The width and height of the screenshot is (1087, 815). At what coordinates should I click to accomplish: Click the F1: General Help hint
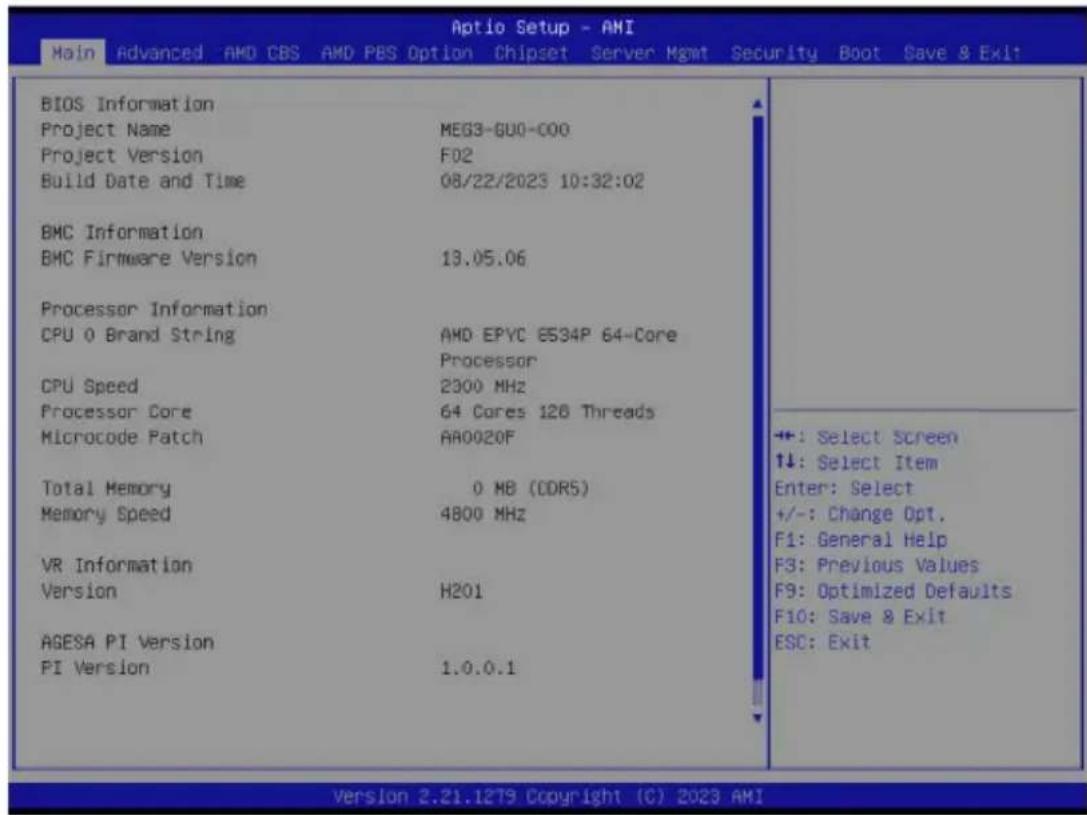861,540
